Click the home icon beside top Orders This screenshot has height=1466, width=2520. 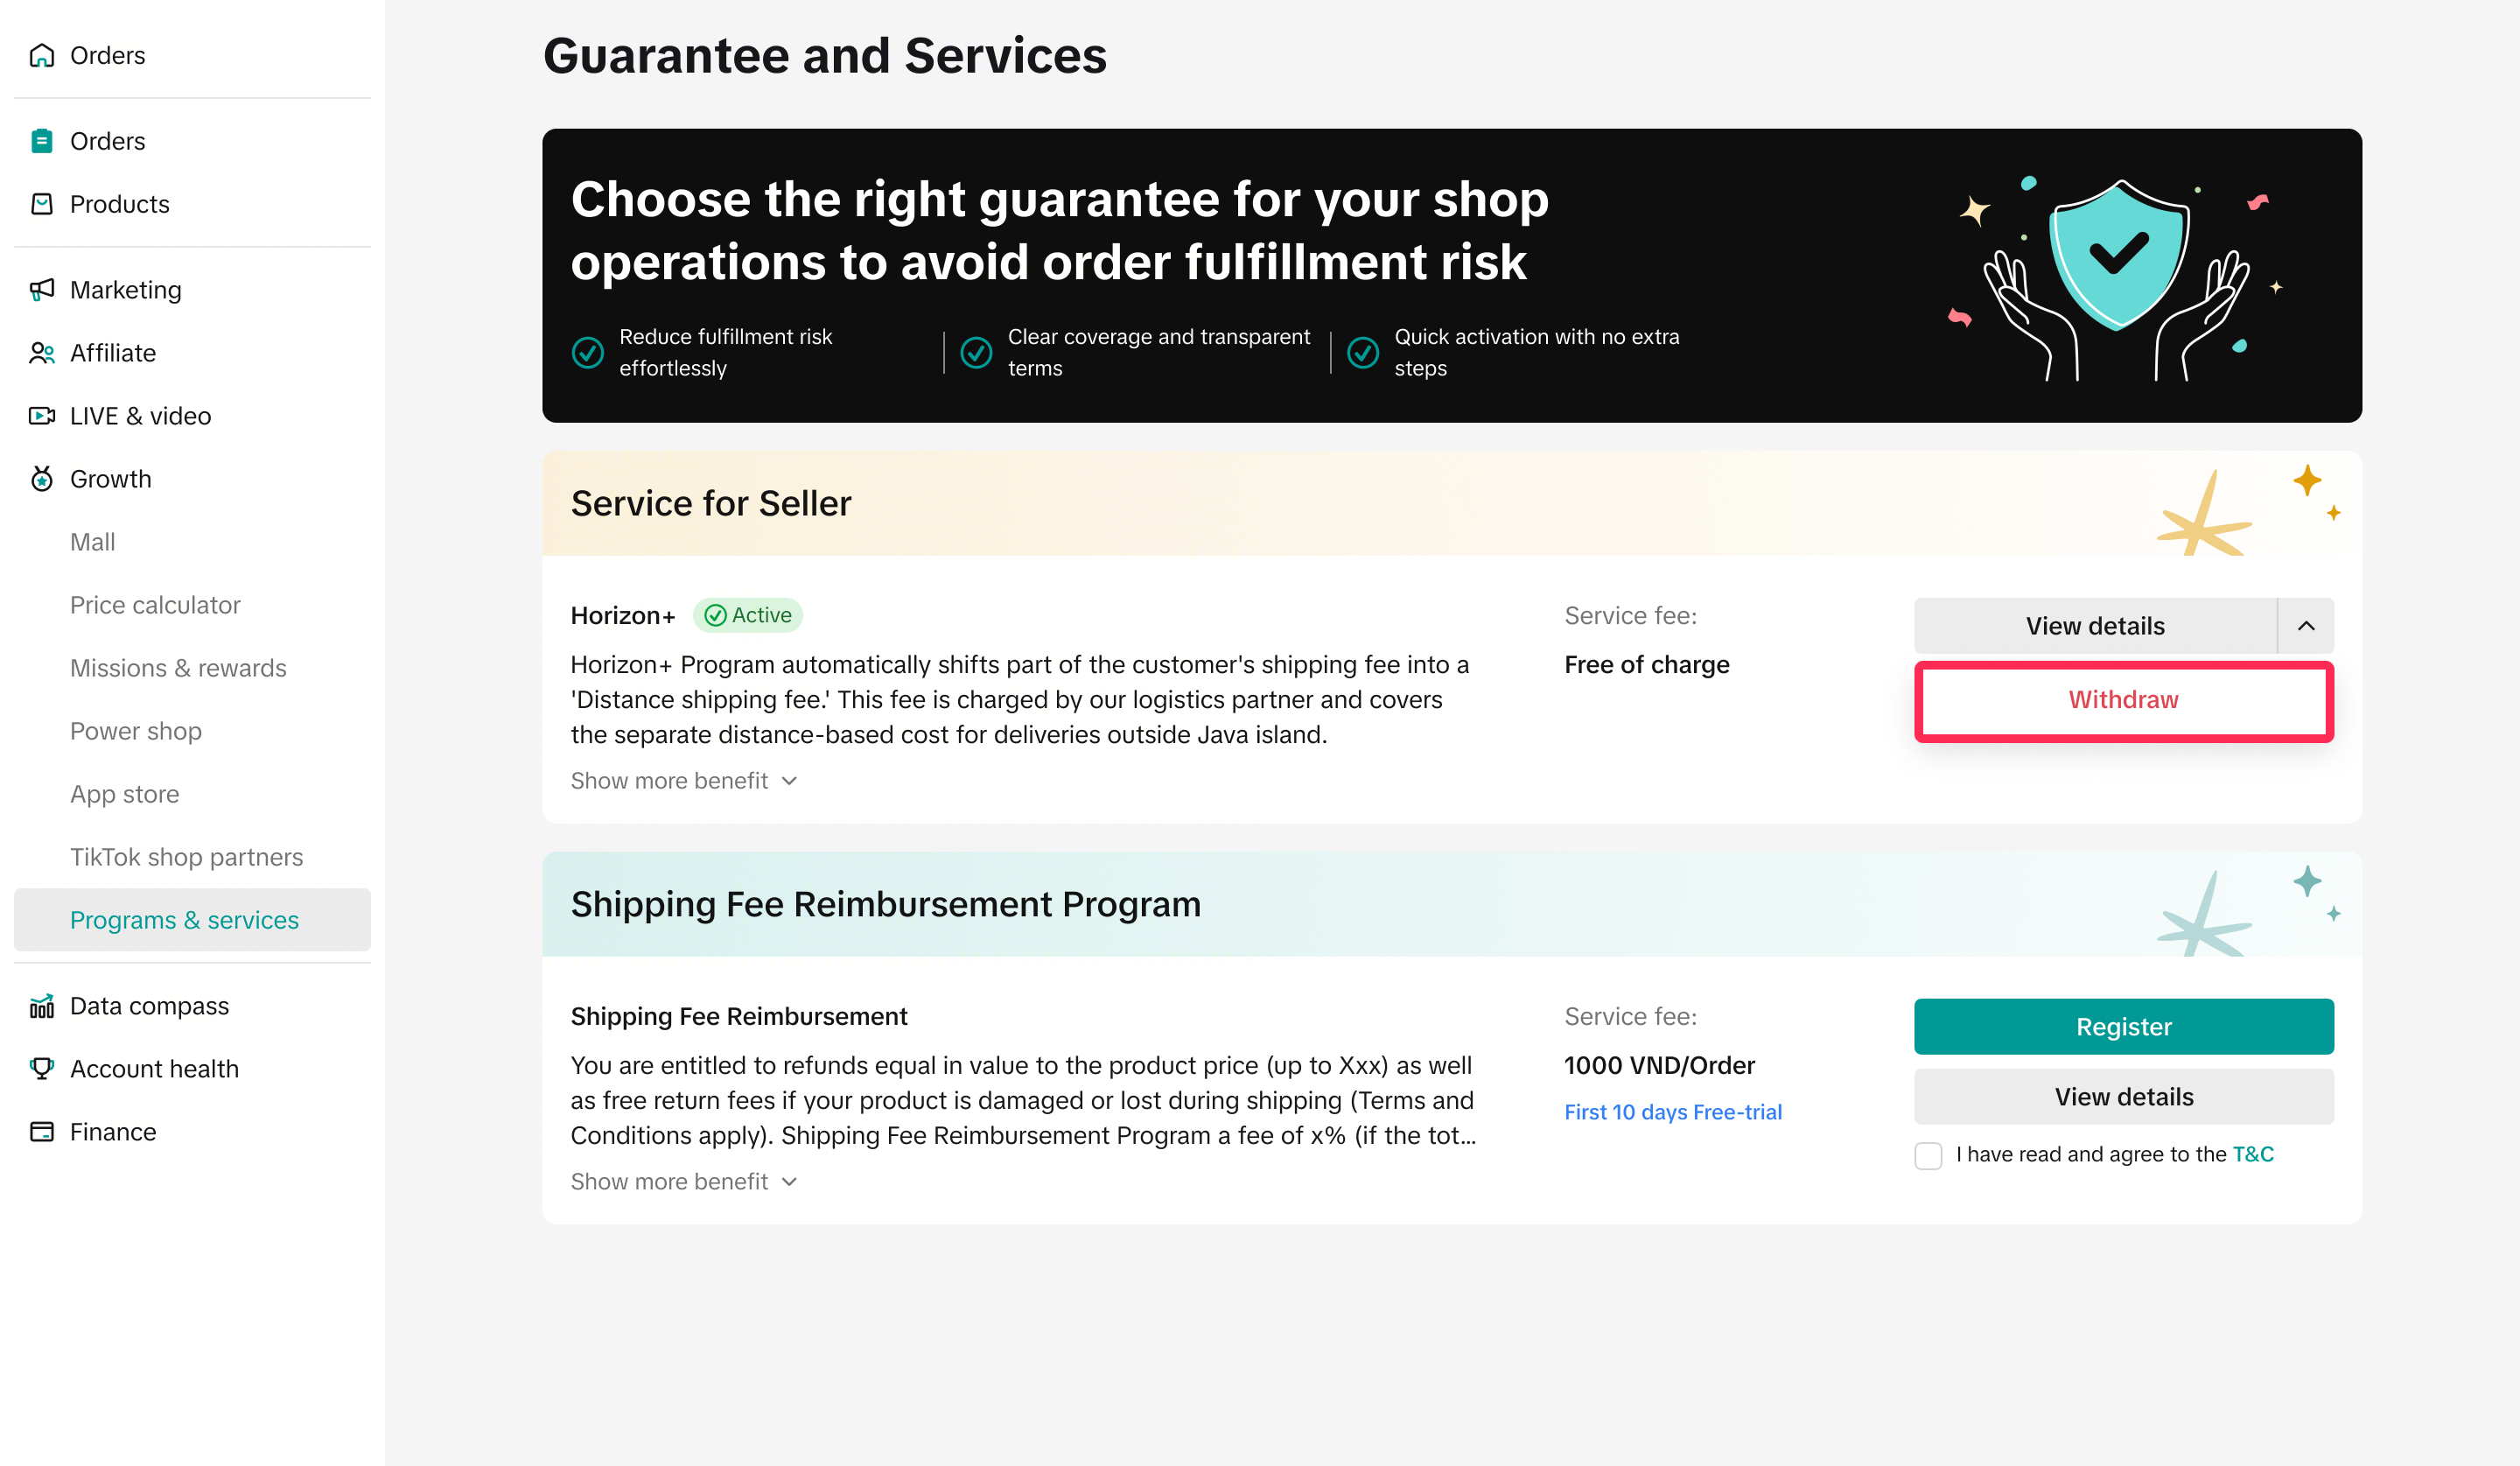(42, 56)
